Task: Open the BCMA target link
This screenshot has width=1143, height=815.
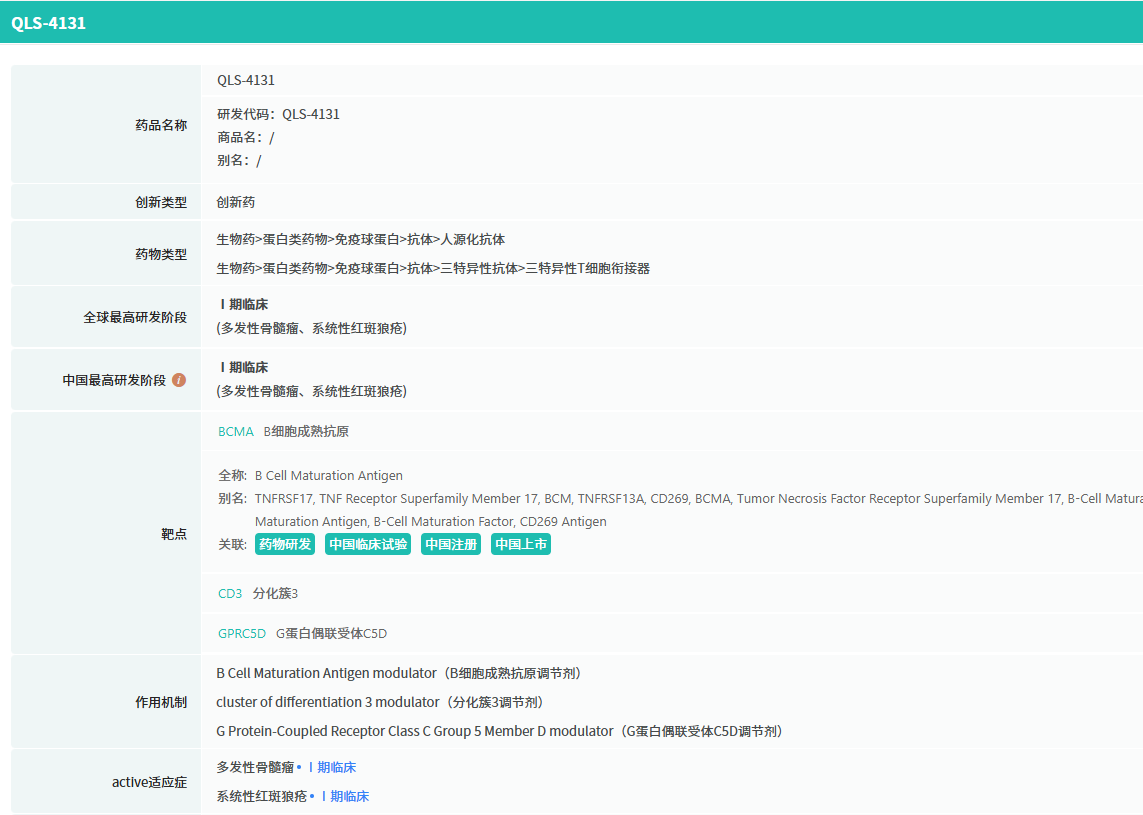Action: point(236,432)
